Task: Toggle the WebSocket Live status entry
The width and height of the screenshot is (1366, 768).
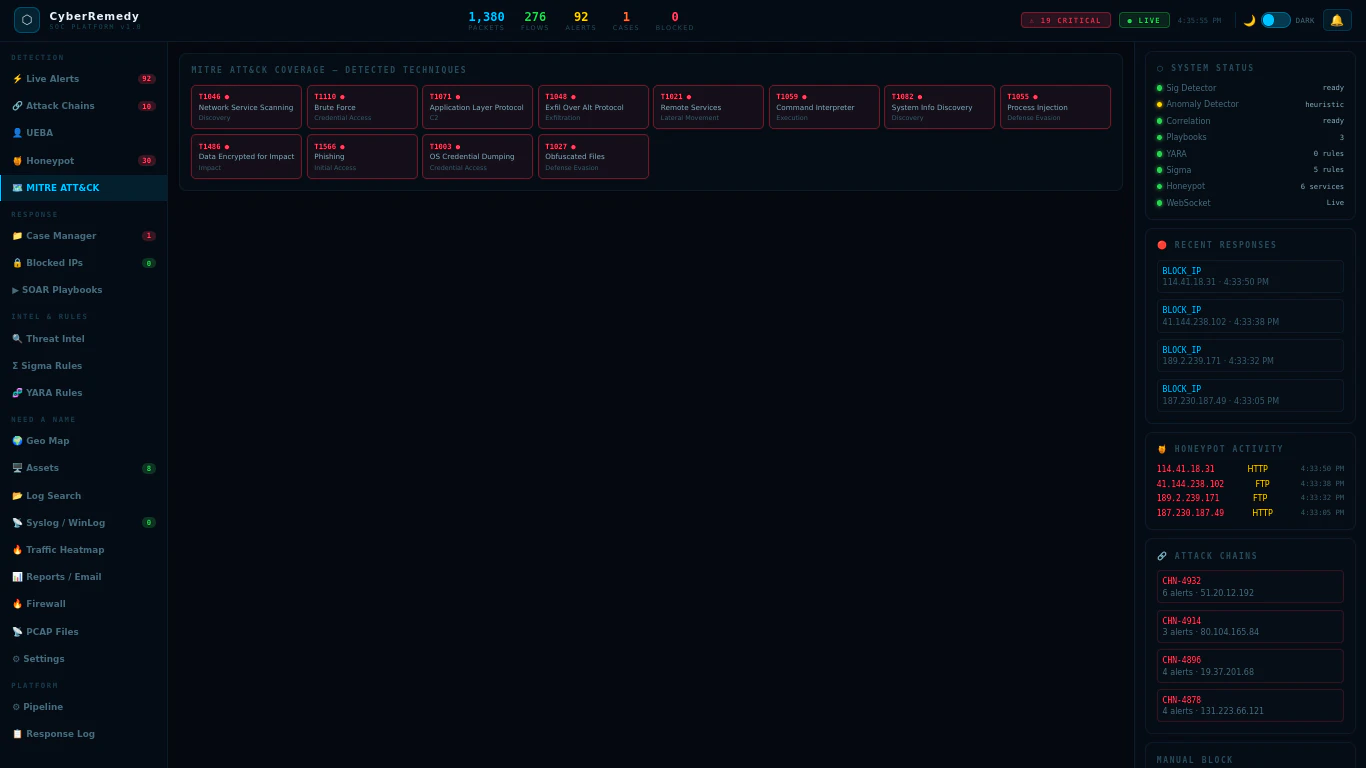Action: tap(1251, 202)
